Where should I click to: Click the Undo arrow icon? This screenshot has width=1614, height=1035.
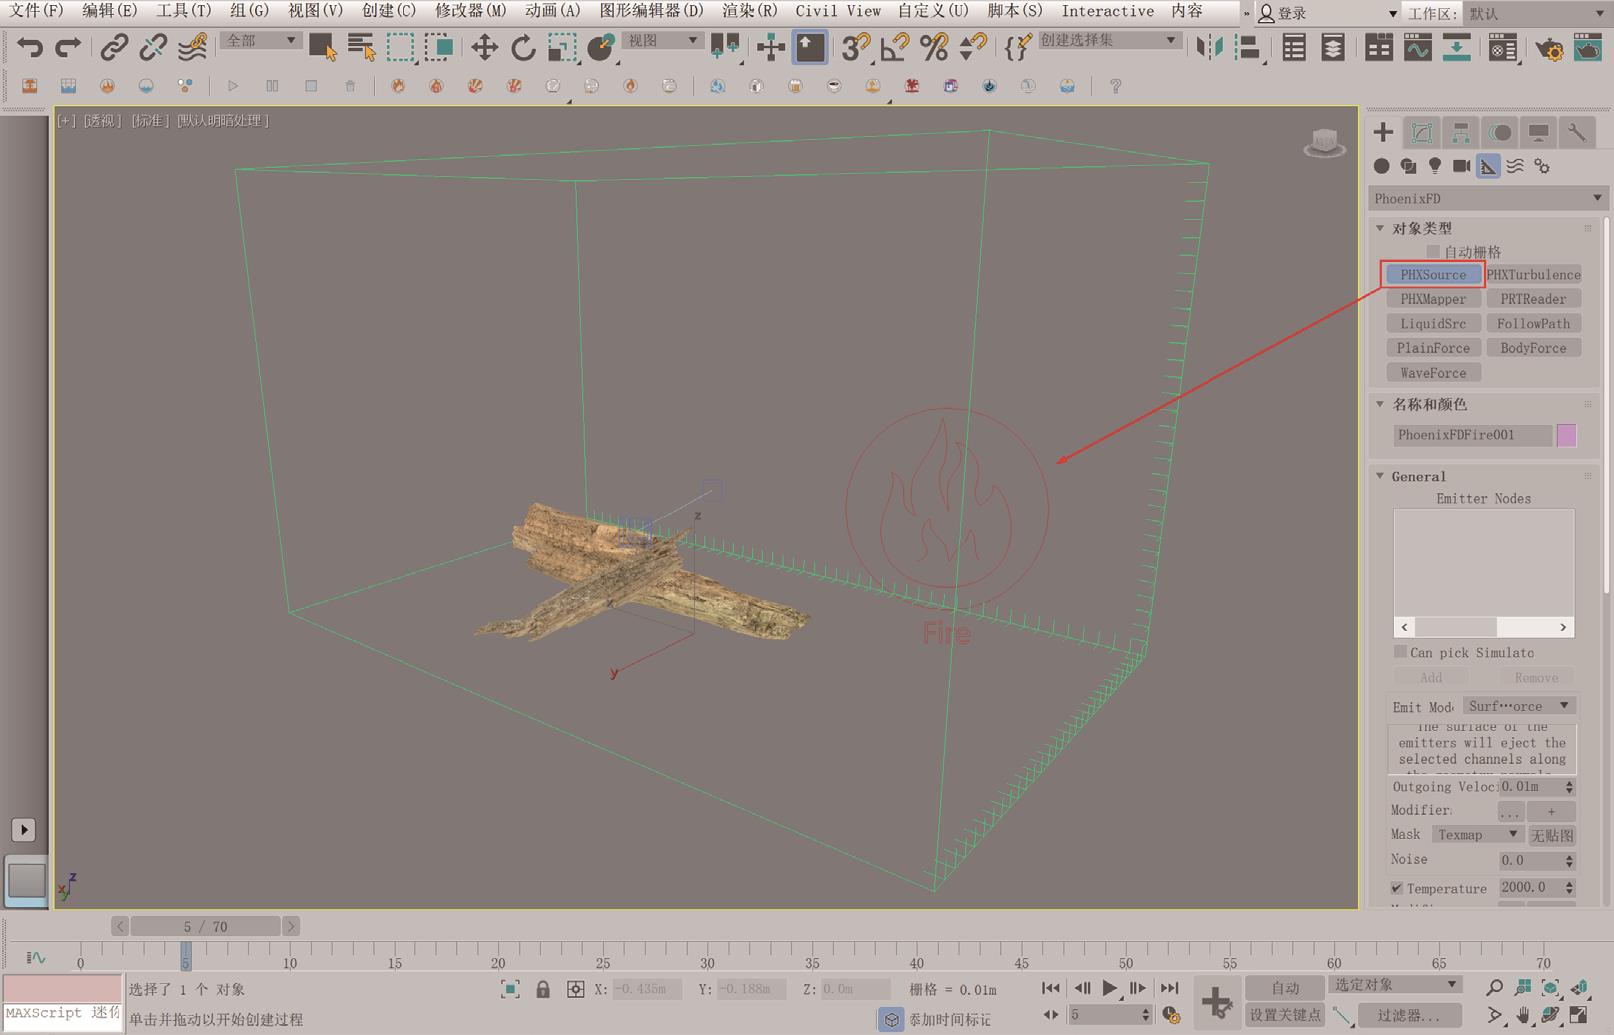(x=30, y=47)
